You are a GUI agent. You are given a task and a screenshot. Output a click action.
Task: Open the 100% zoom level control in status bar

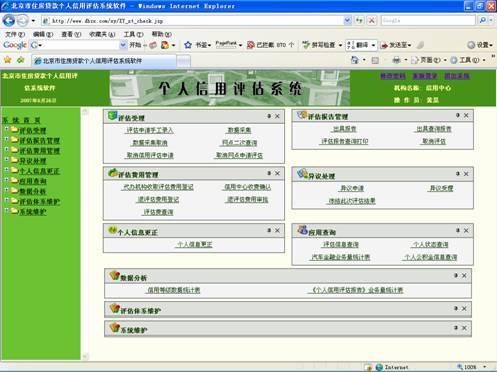(472, 367)
